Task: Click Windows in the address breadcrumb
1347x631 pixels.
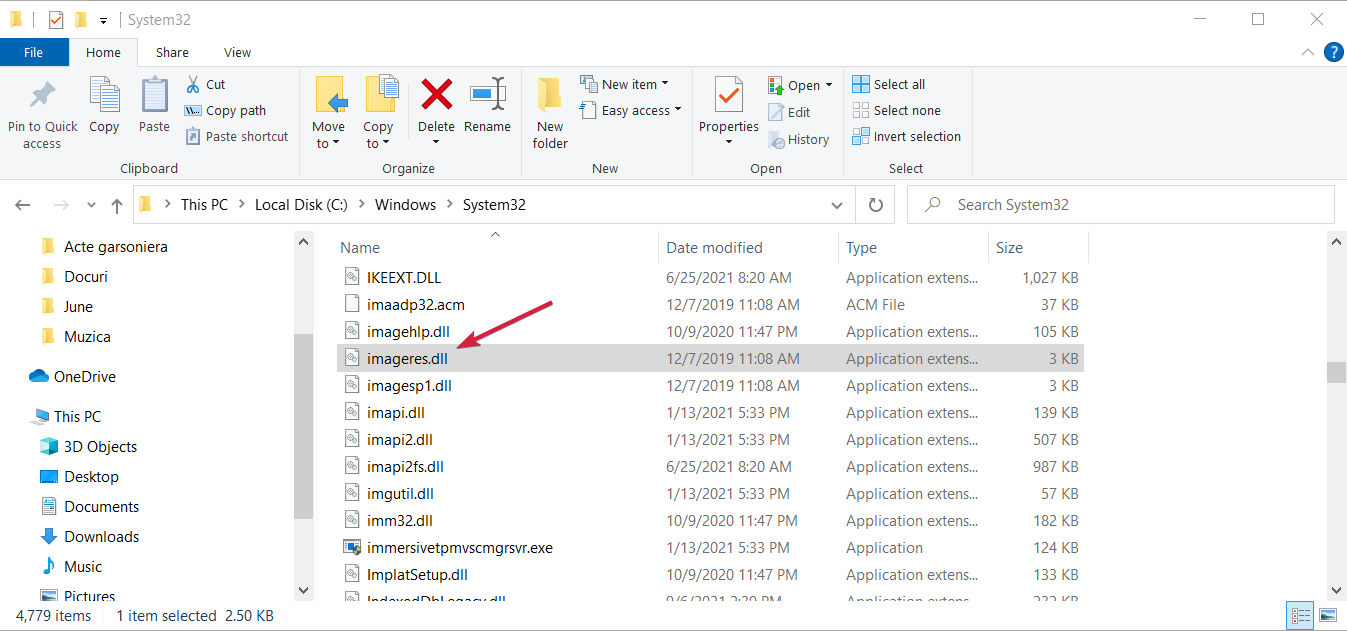Action: click(405, 205)
